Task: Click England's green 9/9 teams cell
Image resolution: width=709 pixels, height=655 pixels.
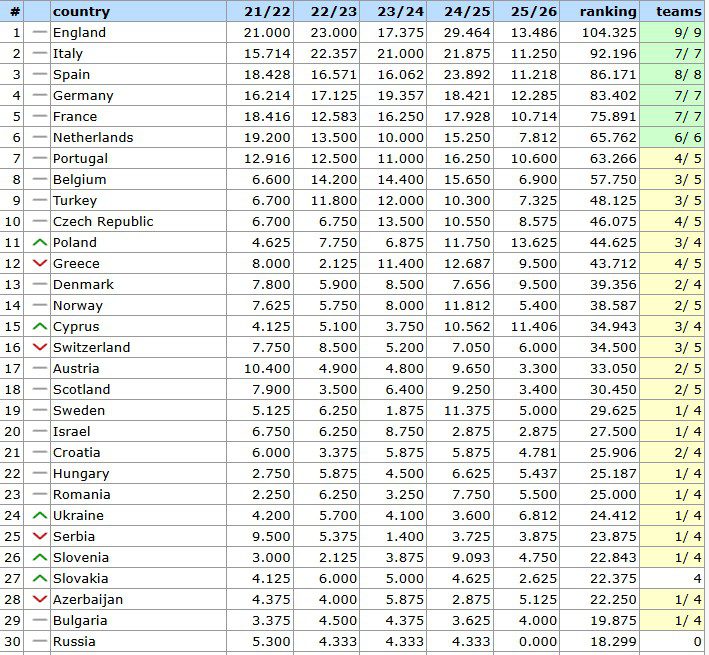Action: click(x=677, y=32)
